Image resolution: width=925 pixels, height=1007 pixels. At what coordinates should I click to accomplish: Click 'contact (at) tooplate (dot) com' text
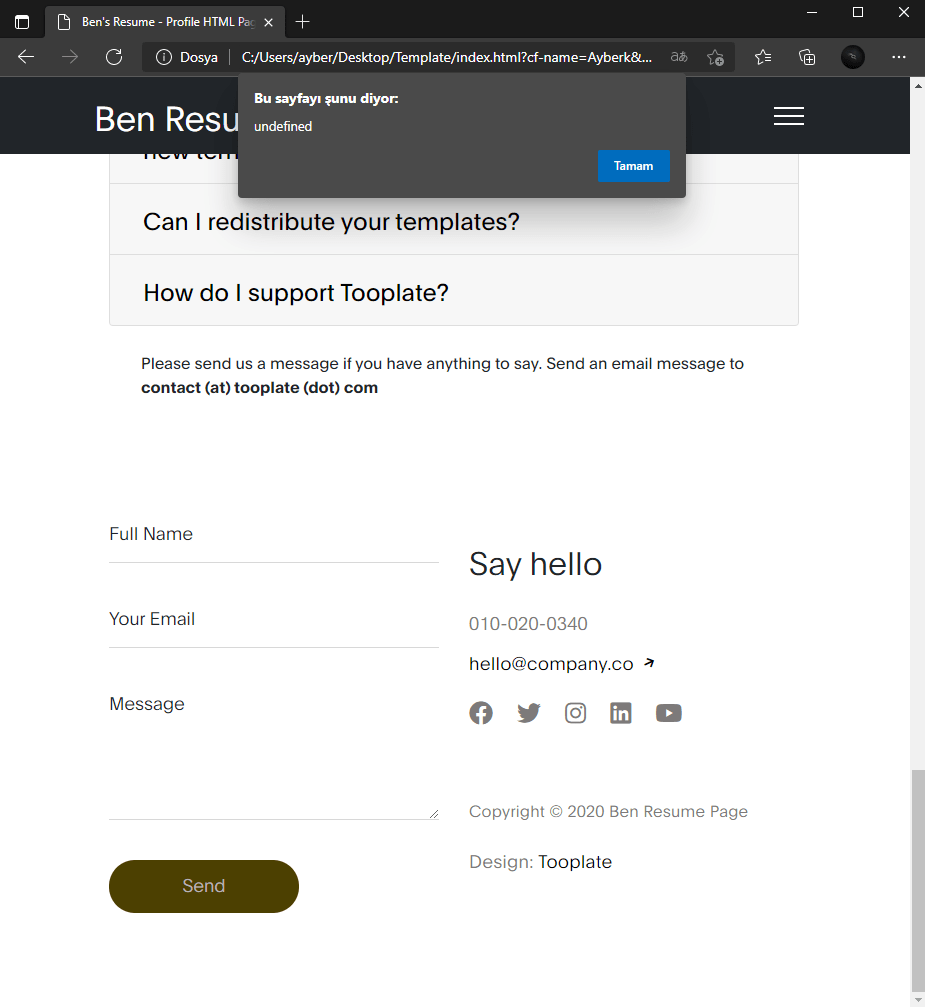pos(260,388)
